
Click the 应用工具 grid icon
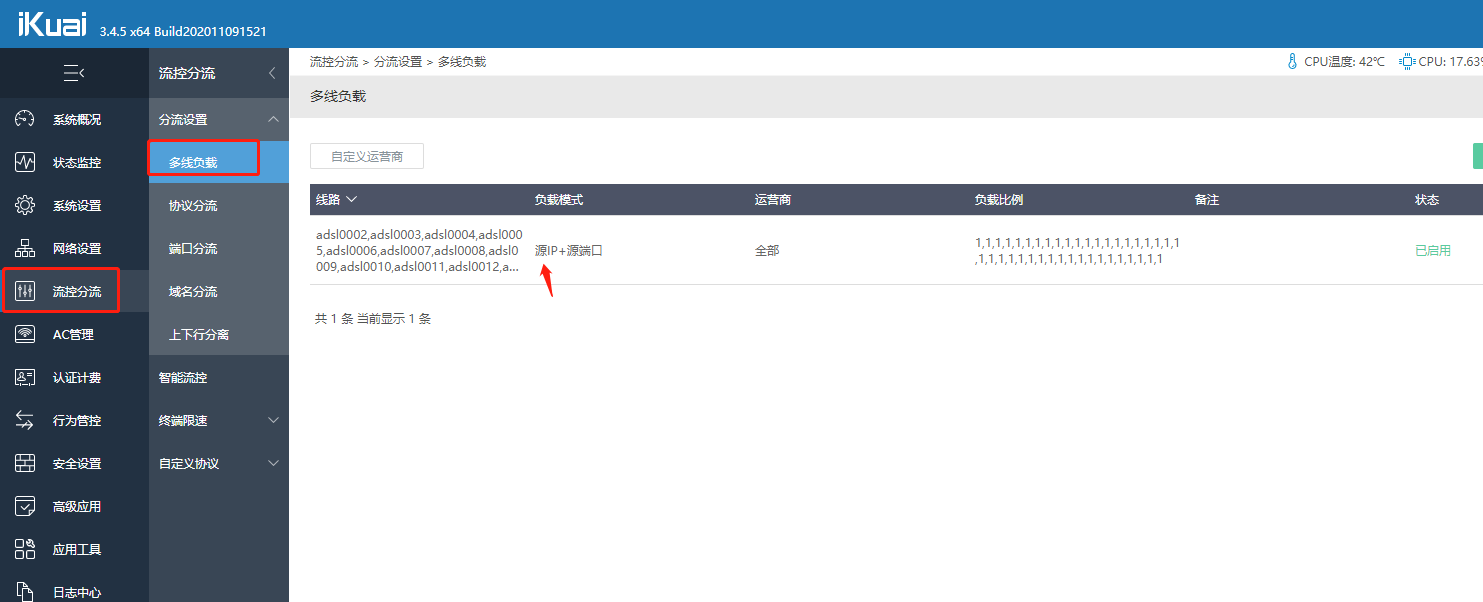click(x=25, y=549)
